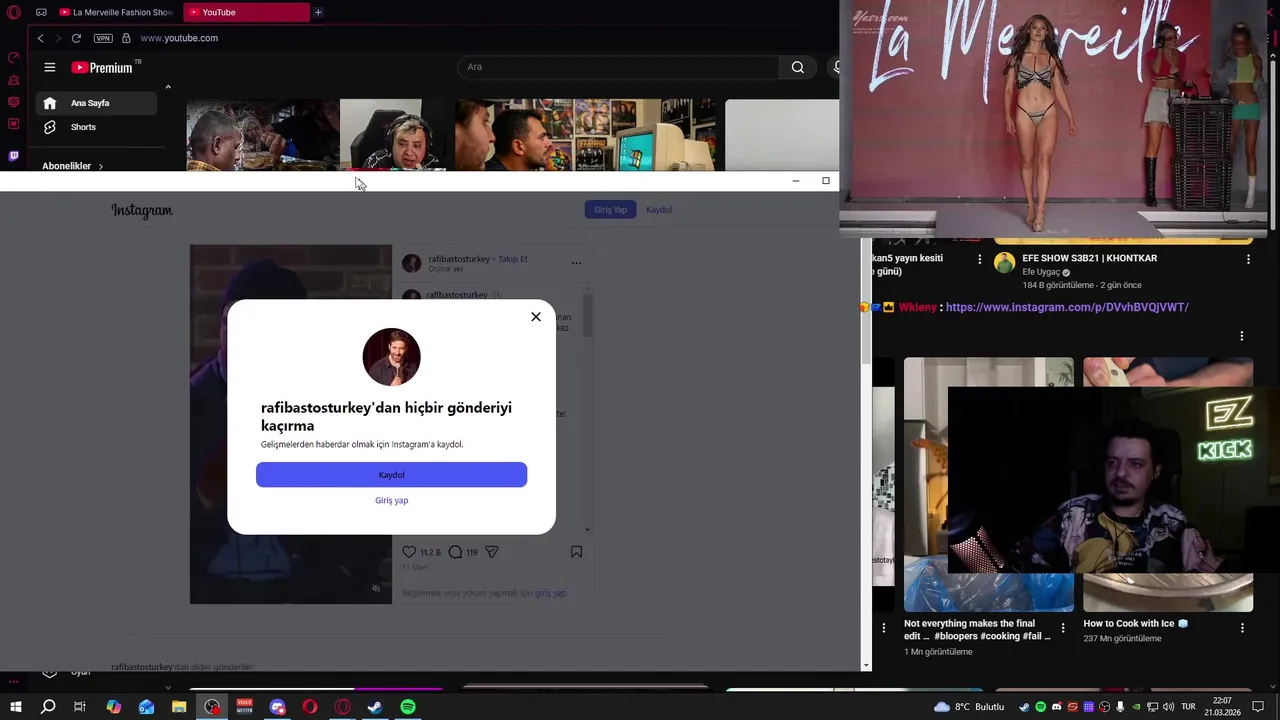This screenshot has height=720, width=1280.
Task: Open Instagram post comments bubble icon
Action: click(455, 552)
